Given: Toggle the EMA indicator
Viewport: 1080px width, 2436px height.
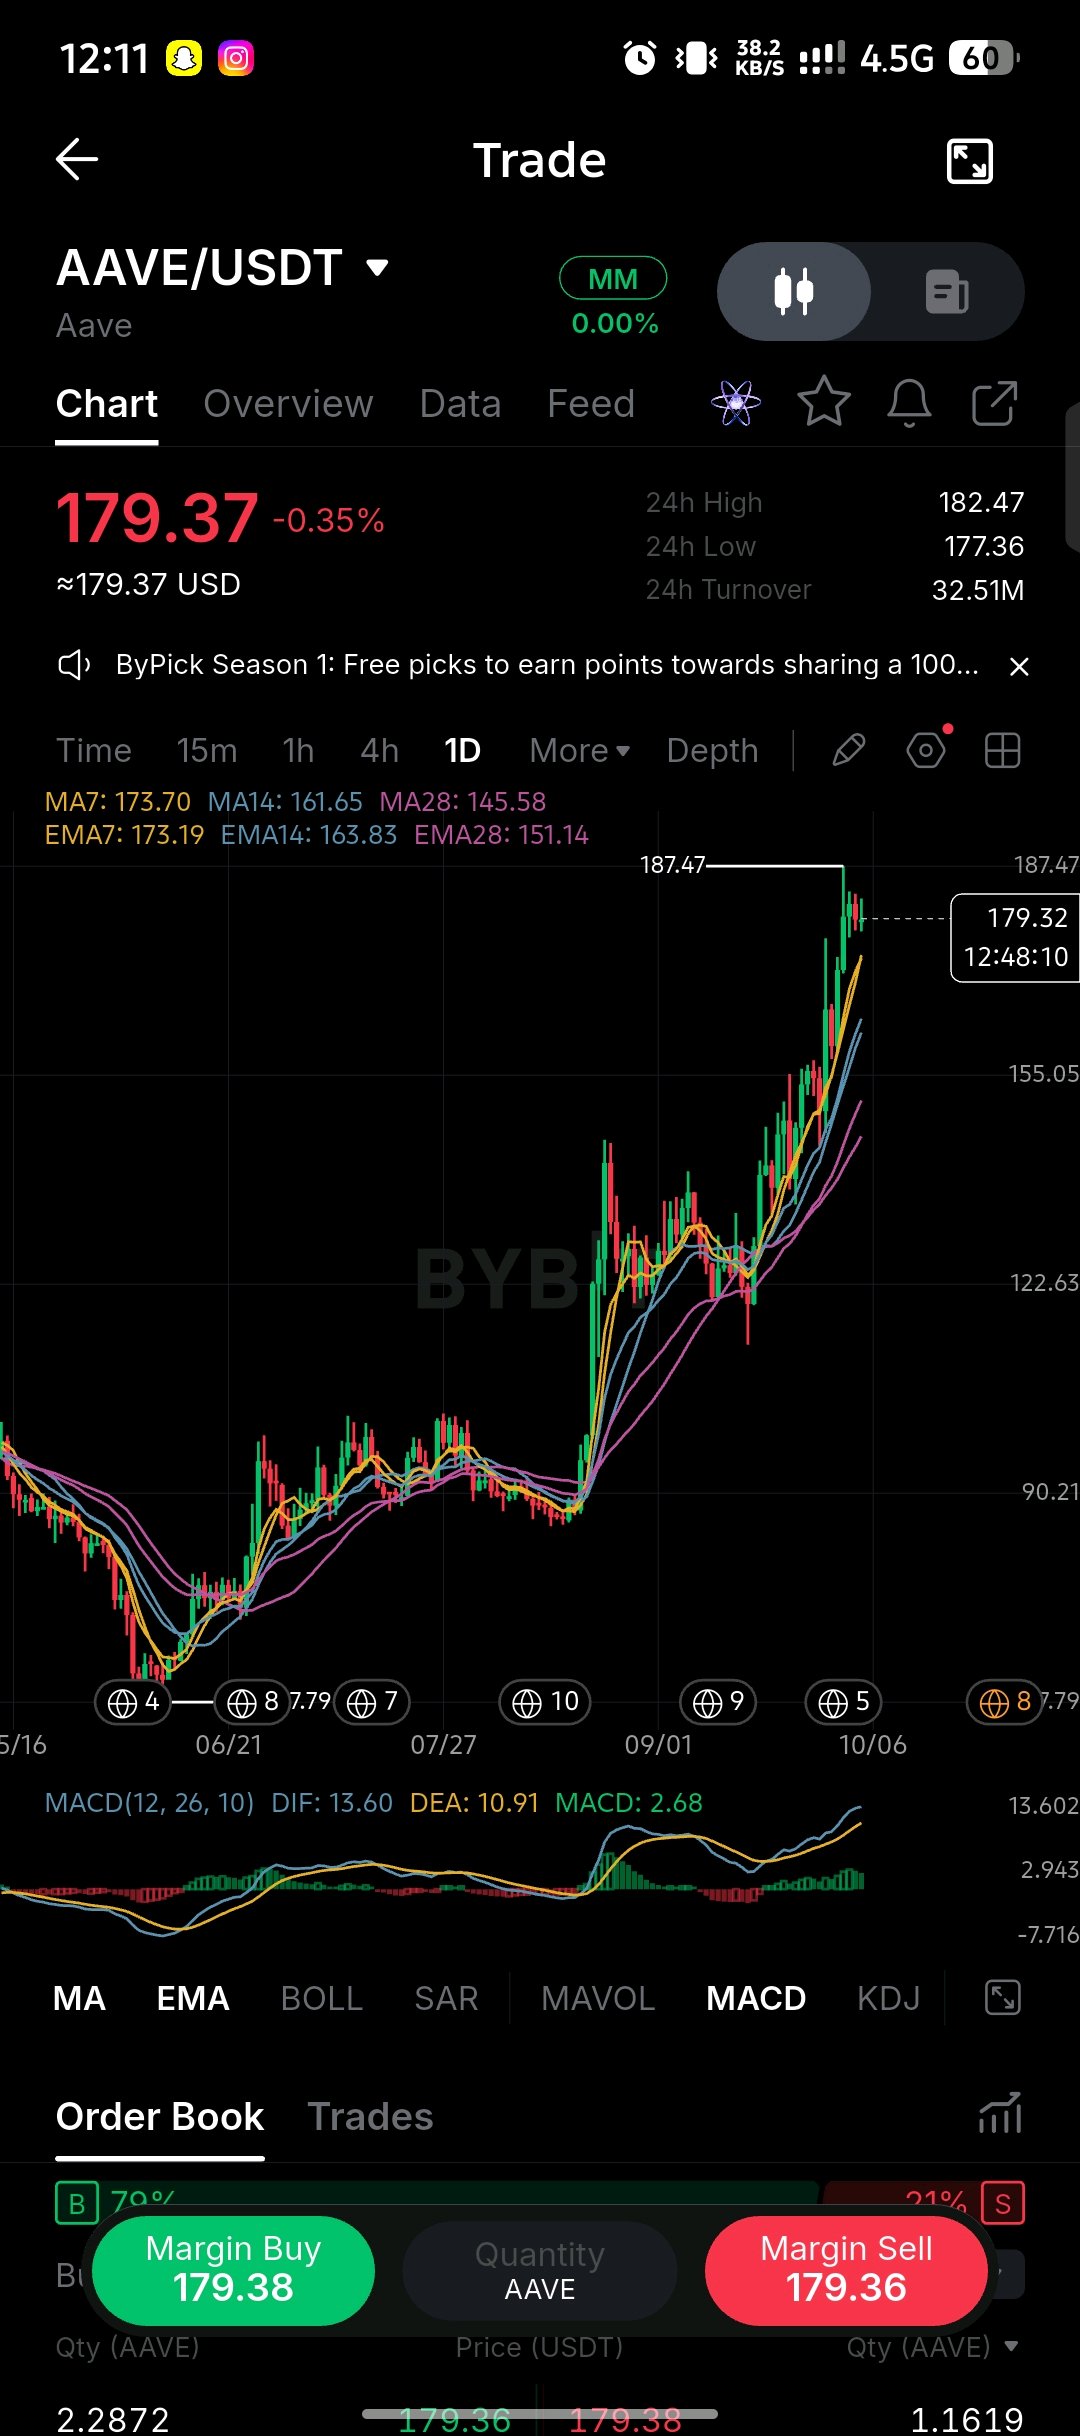Looking at the screenshot, I should (x=193, y=1998).
